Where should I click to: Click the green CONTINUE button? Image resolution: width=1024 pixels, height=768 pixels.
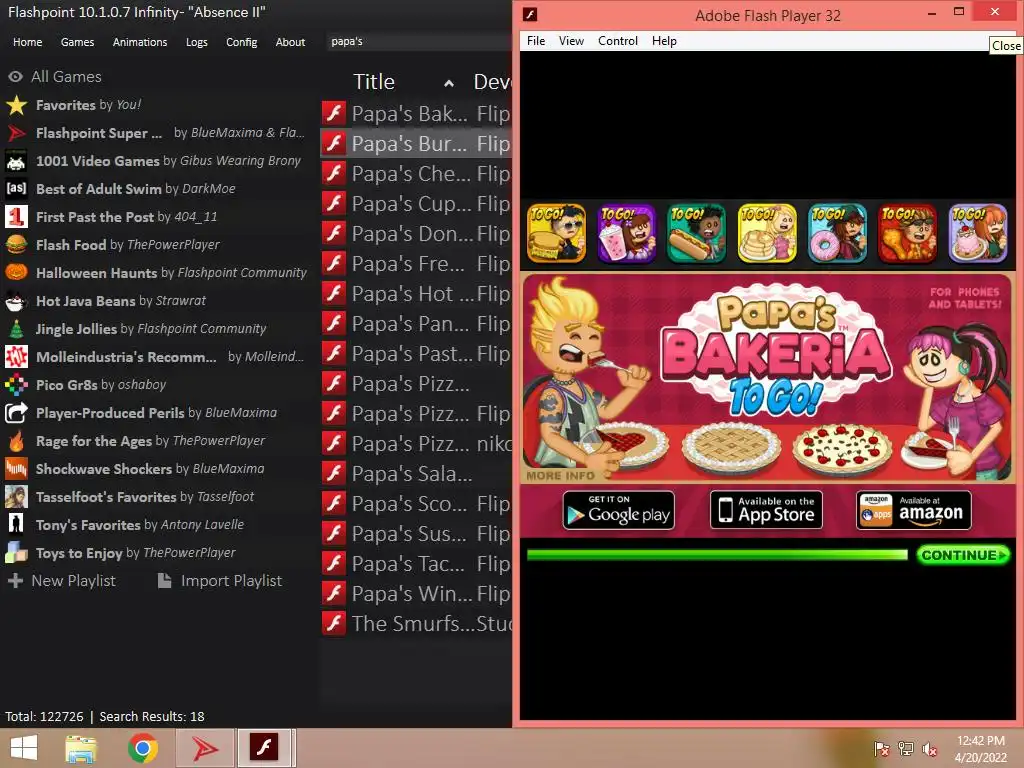pyautogui.click(x=963, y=555)
